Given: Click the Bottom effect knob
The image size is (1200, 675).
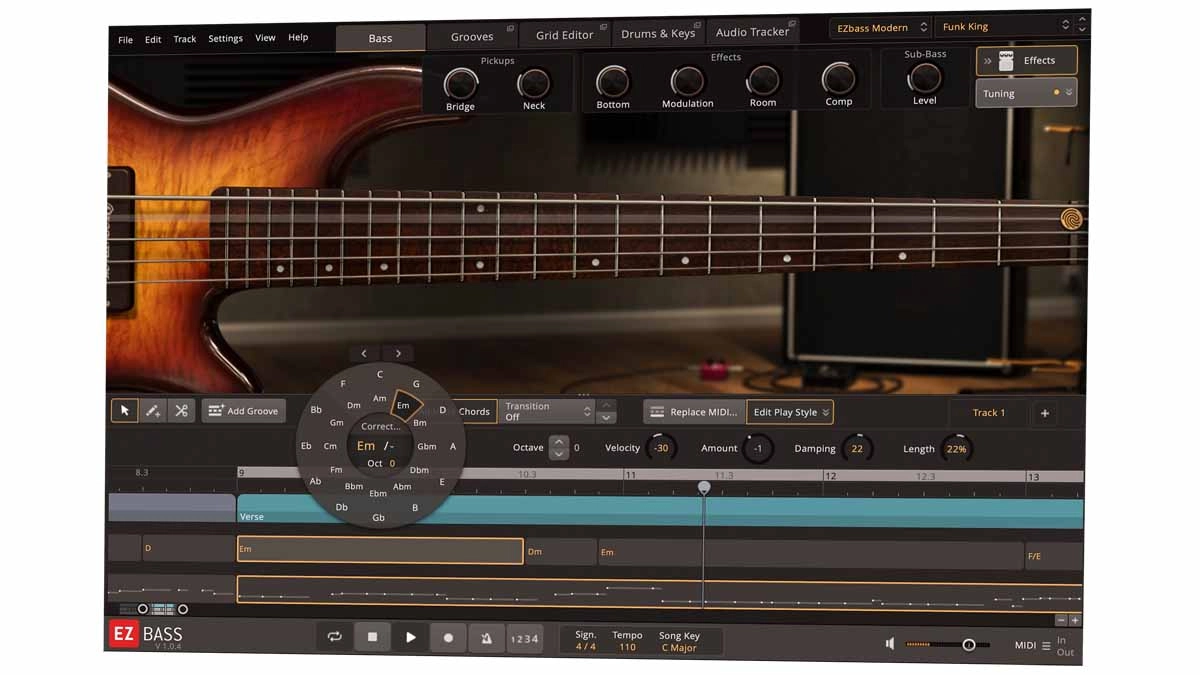Looking at the screenshot, I should pos(613,81).
